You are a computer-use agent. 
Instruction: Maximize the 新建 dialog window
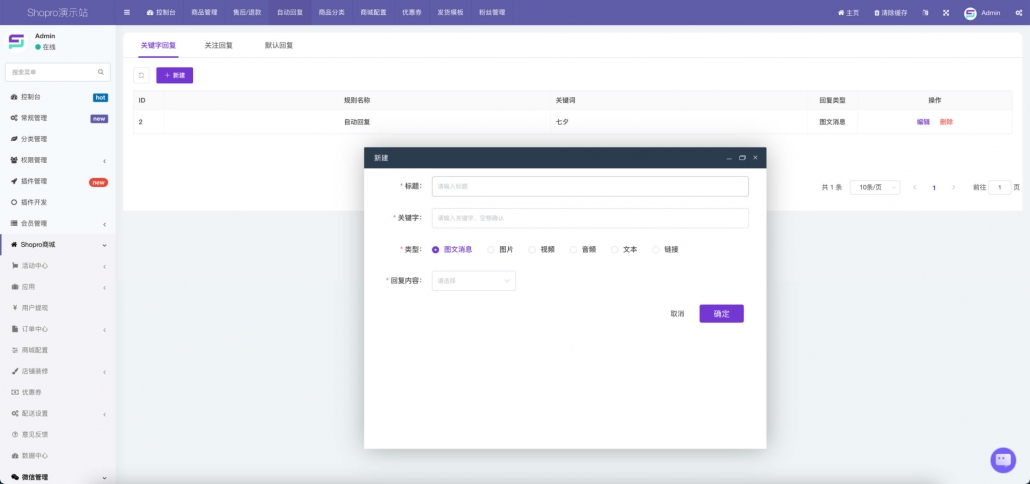(742, 158)
